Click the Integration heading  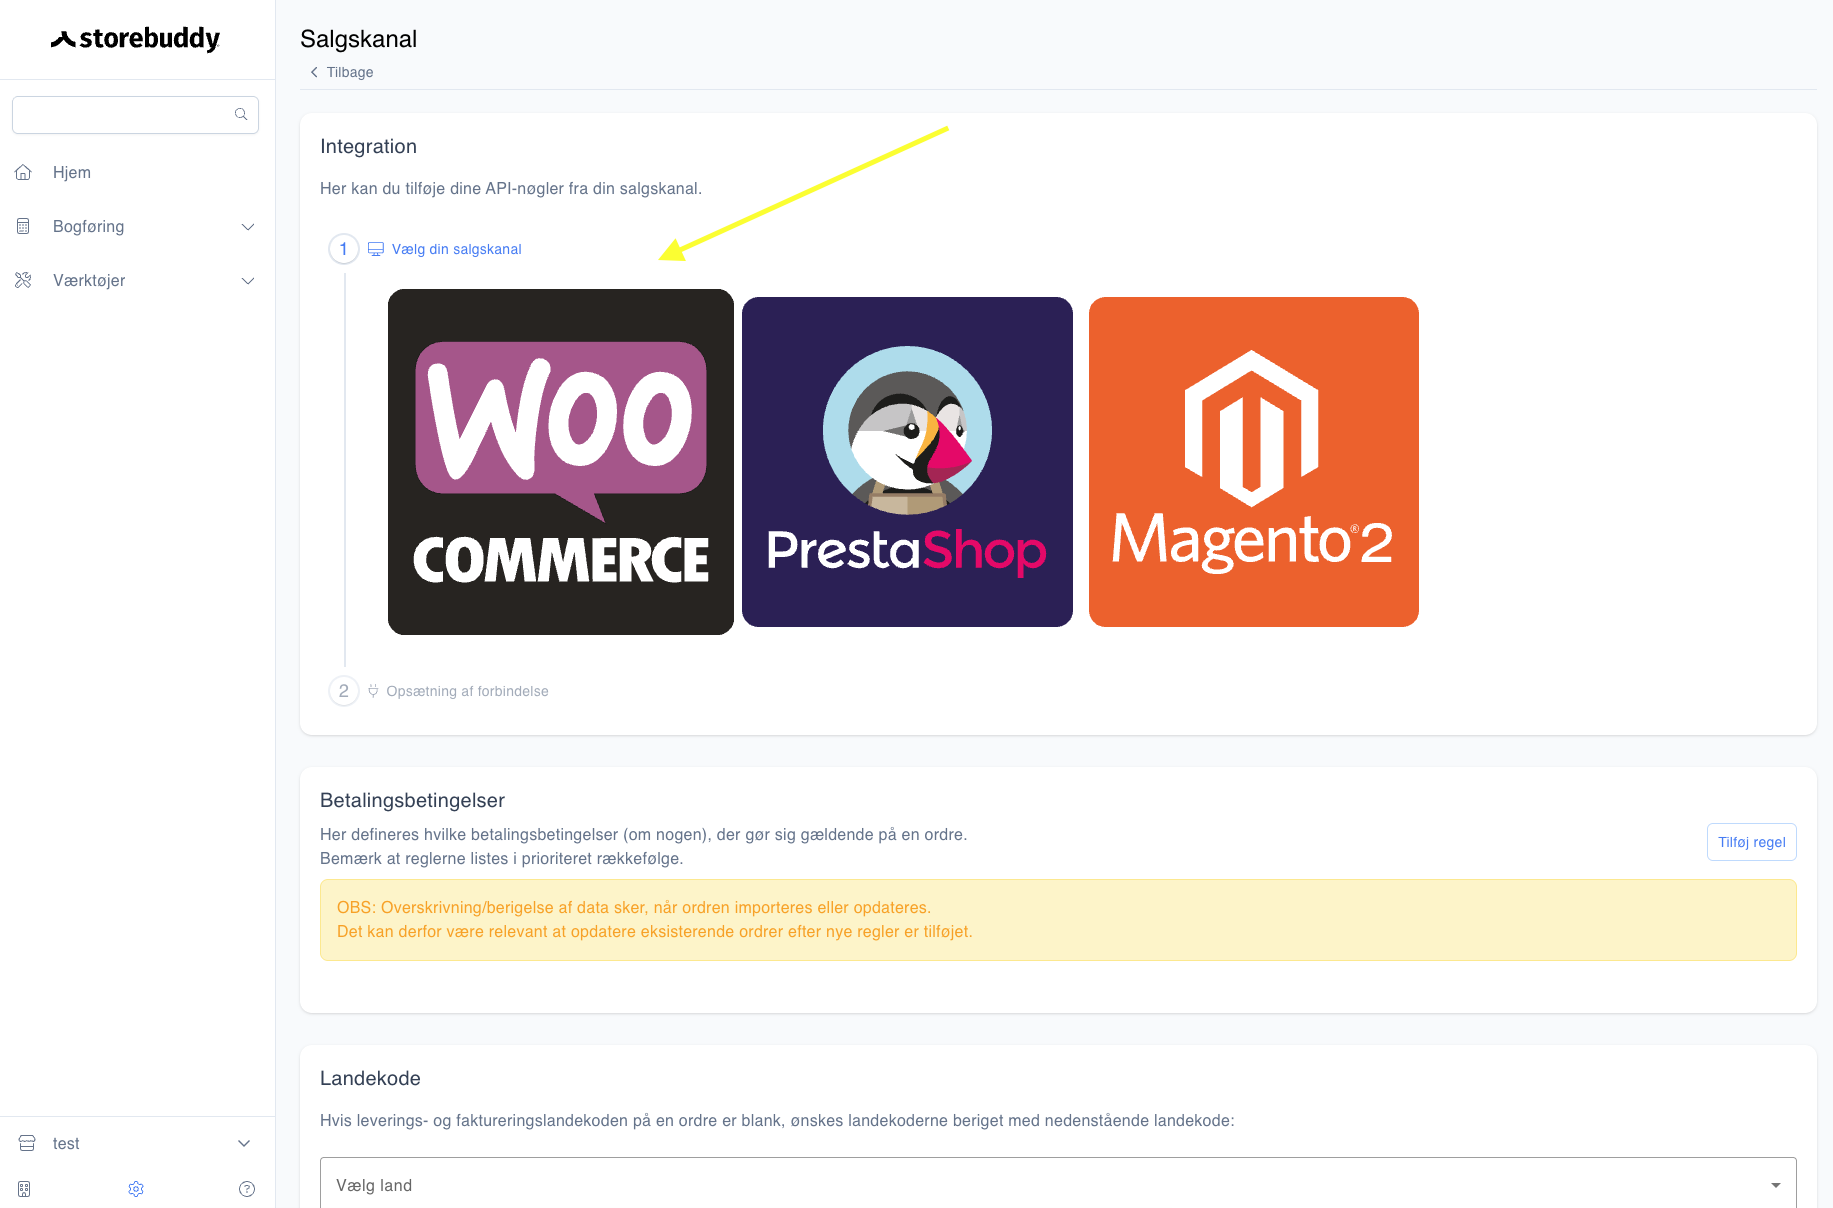point(368,146)
